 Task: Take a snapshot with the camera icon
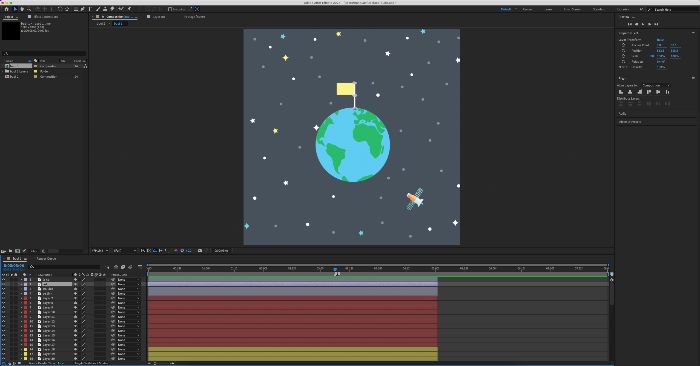click(x=200, y=251)
